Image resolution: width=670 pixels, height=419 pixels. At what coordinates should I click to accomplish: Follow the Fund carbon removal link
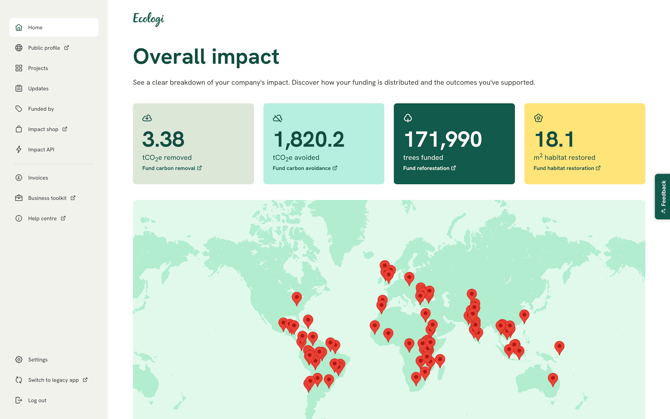point(171,168)
